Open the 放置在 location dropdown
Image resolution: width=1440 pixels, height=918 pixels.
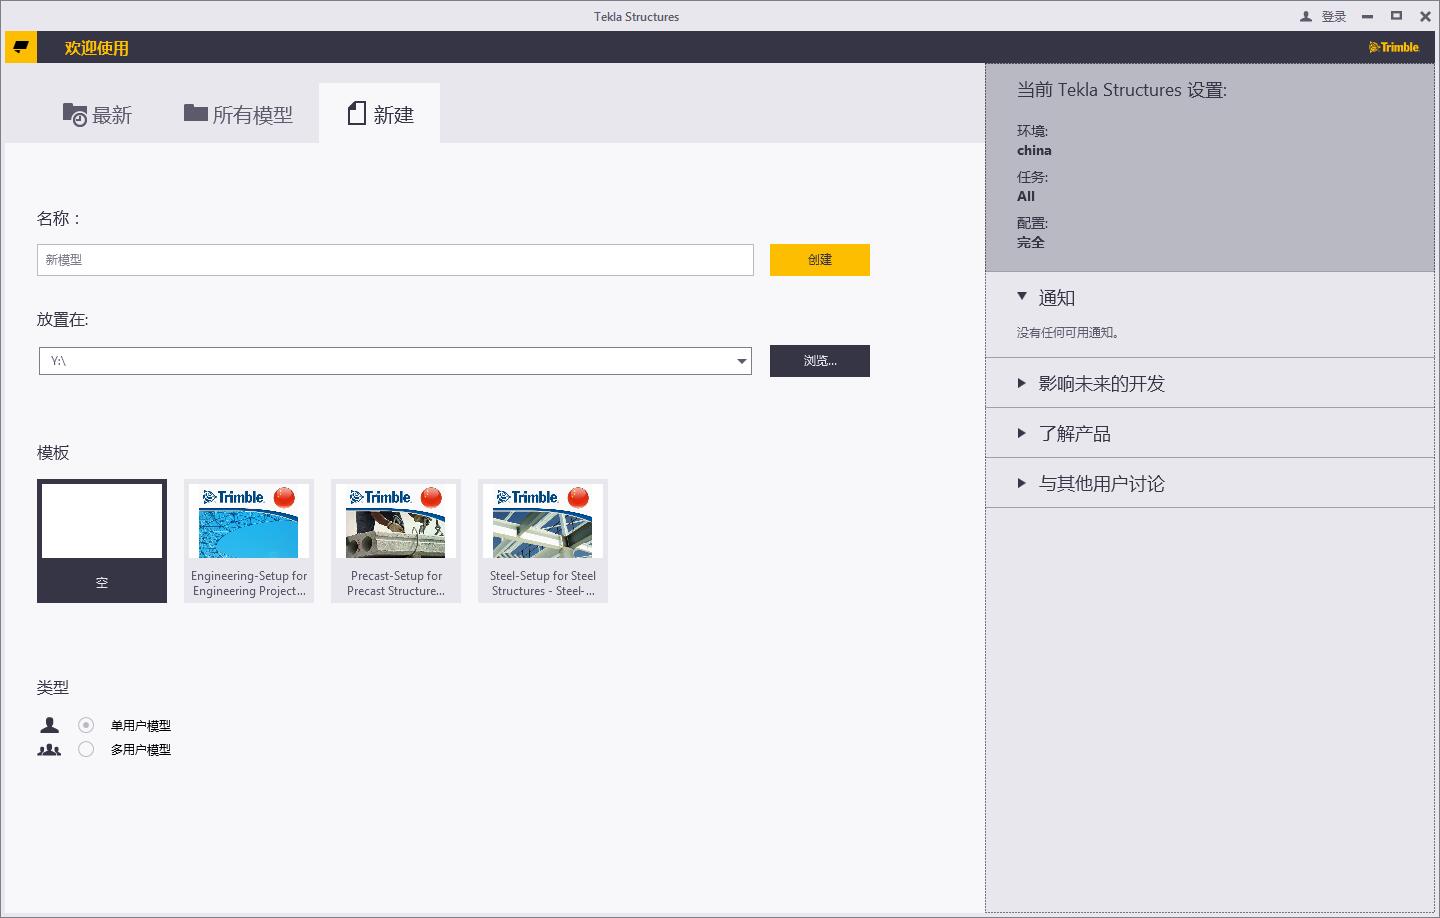741,361
